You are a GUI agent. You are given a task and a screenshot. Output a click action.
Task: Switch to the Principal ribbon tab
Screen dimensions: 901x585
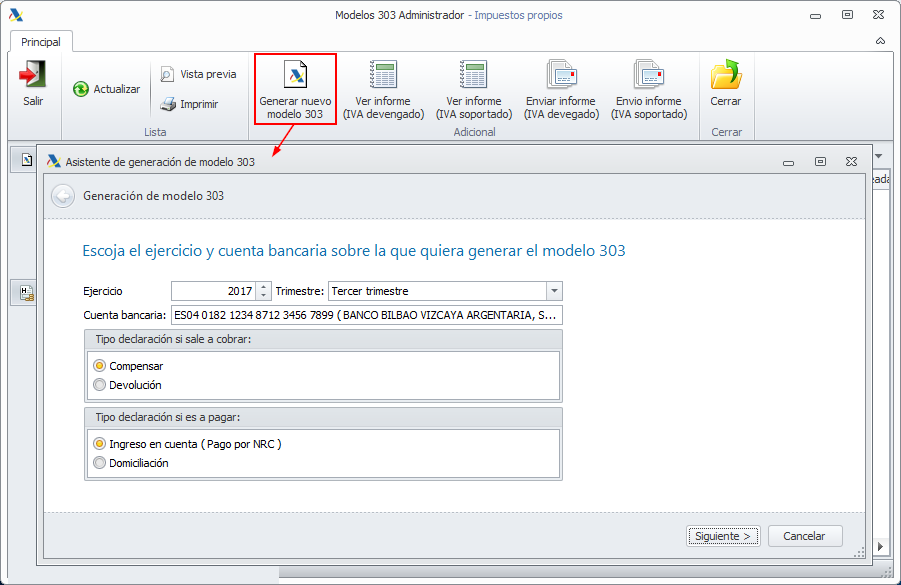coord(41,42)
